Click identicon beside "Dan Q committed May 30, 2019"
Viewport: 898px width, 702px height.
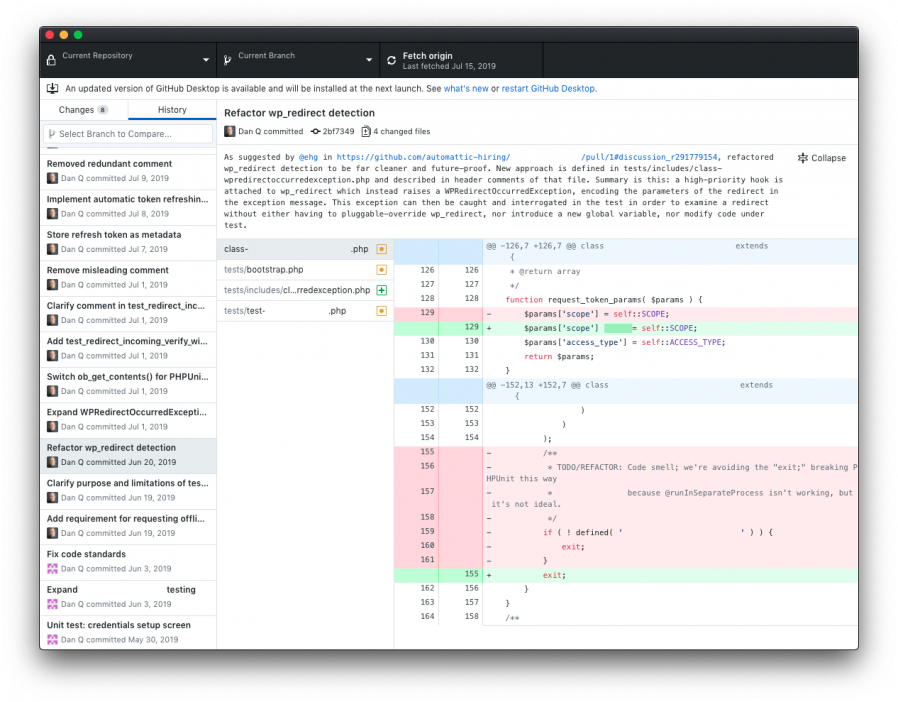(x=52, y=640)
